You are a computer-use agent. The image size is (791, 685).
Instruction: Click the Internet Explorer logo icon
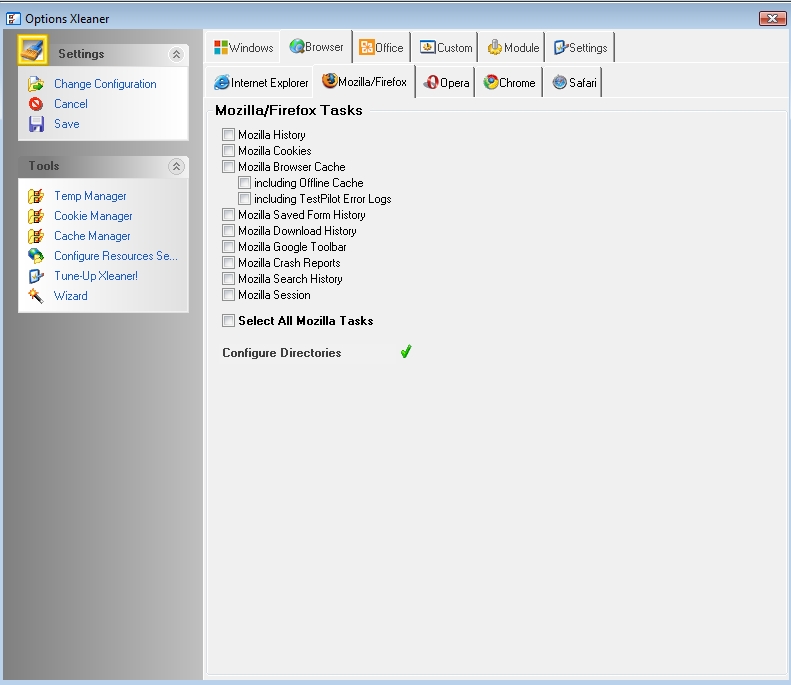tap(221, 82)
